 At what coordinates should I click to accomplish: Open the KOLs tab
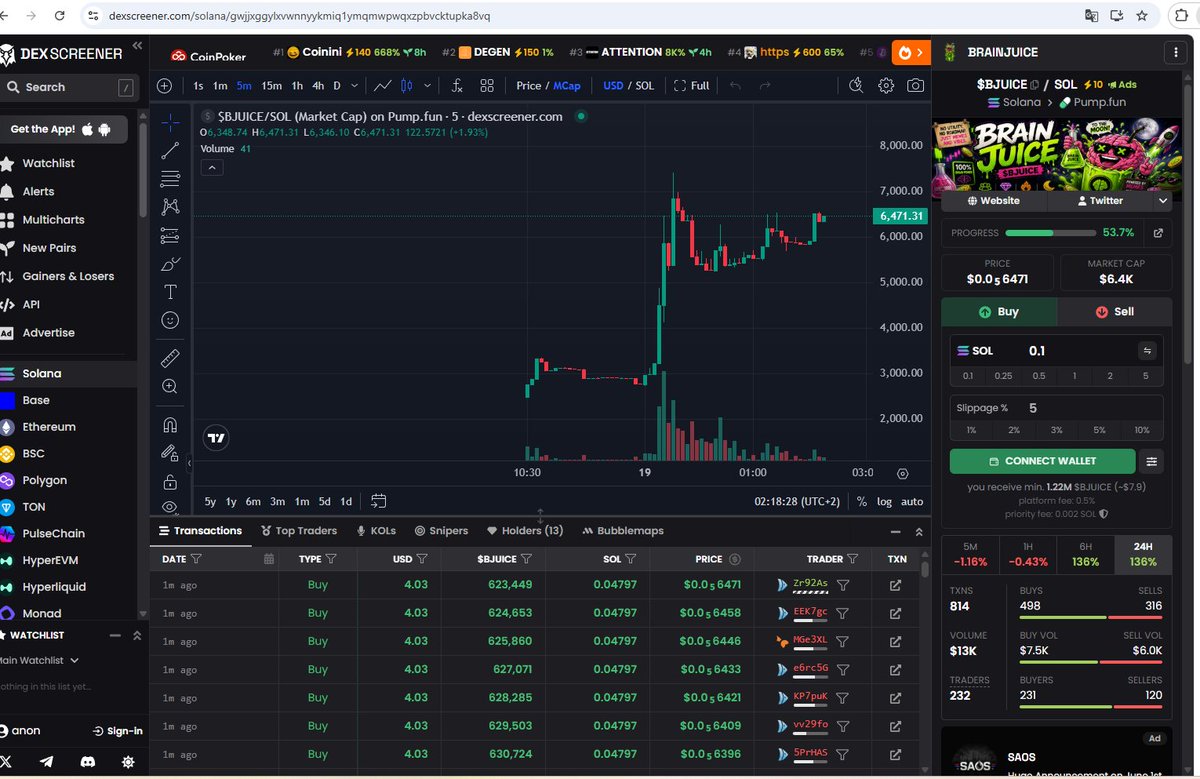coord(376,531)
